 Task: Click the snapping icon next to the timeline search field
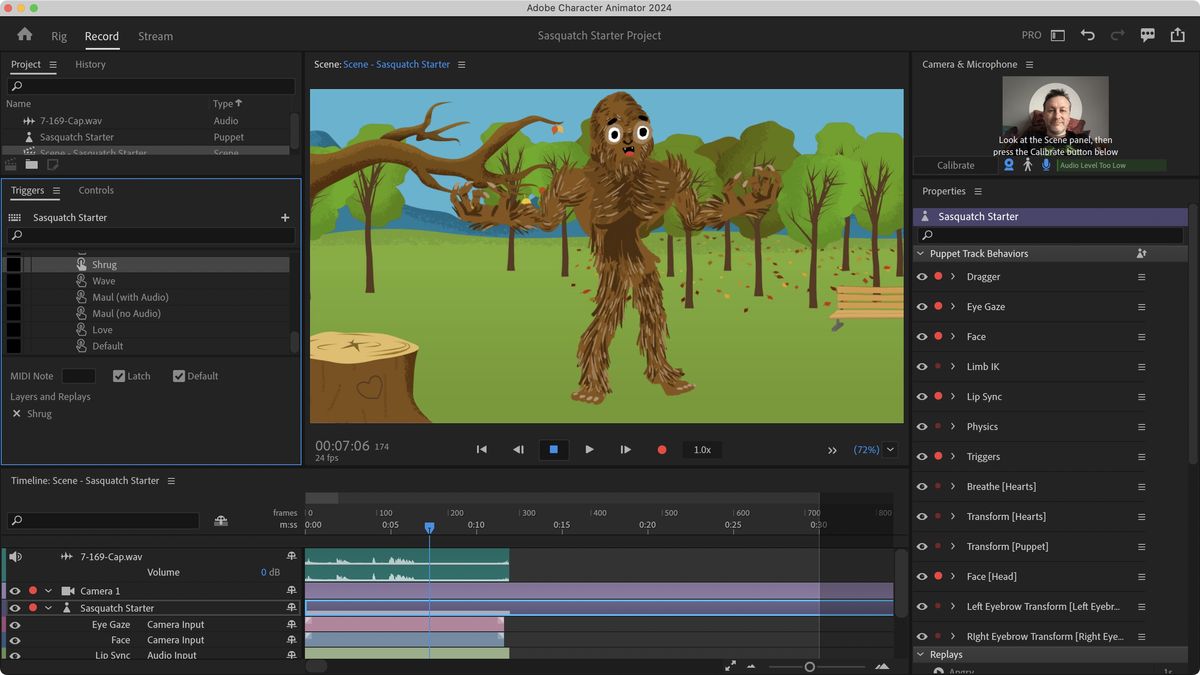[222, 520]
